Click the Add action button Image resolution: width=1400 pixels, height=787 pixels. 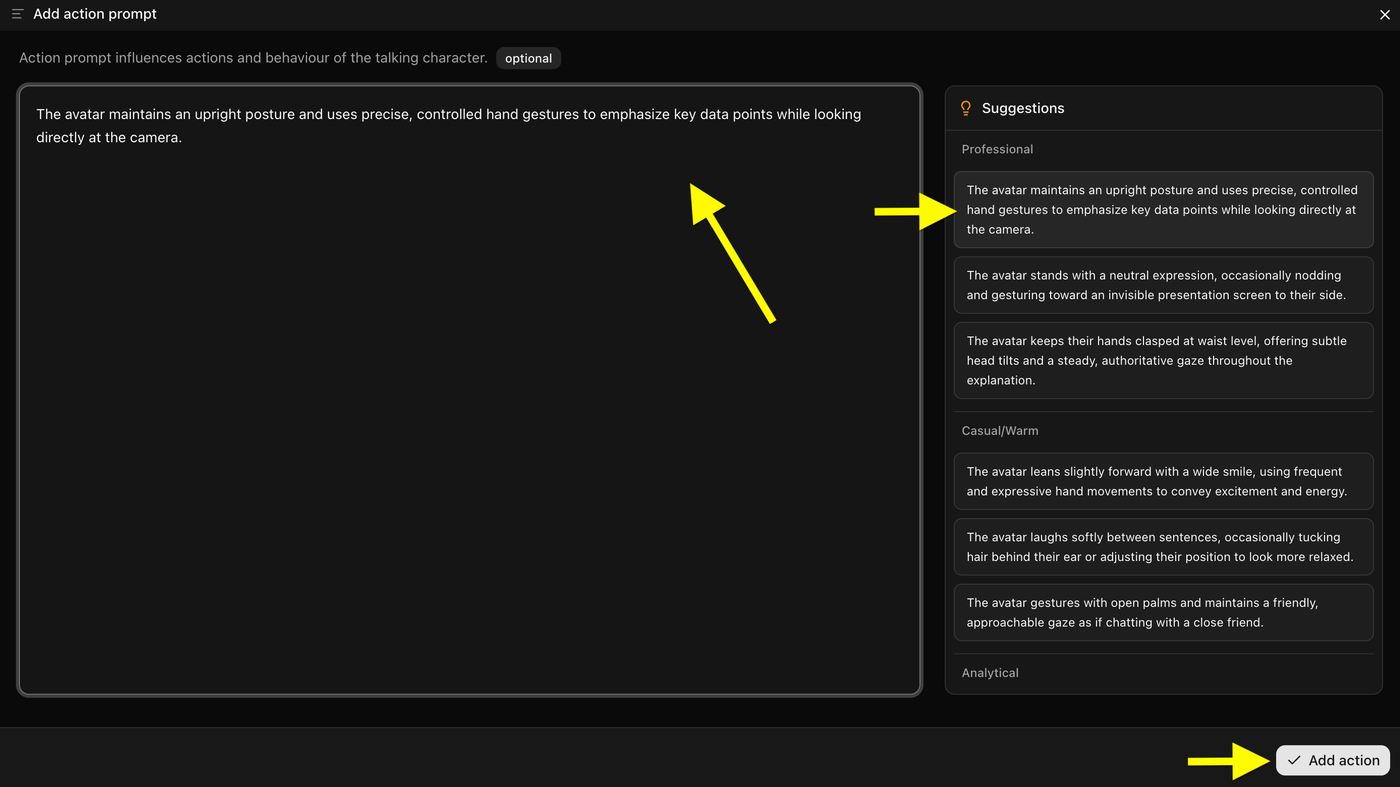(1332, 760)
